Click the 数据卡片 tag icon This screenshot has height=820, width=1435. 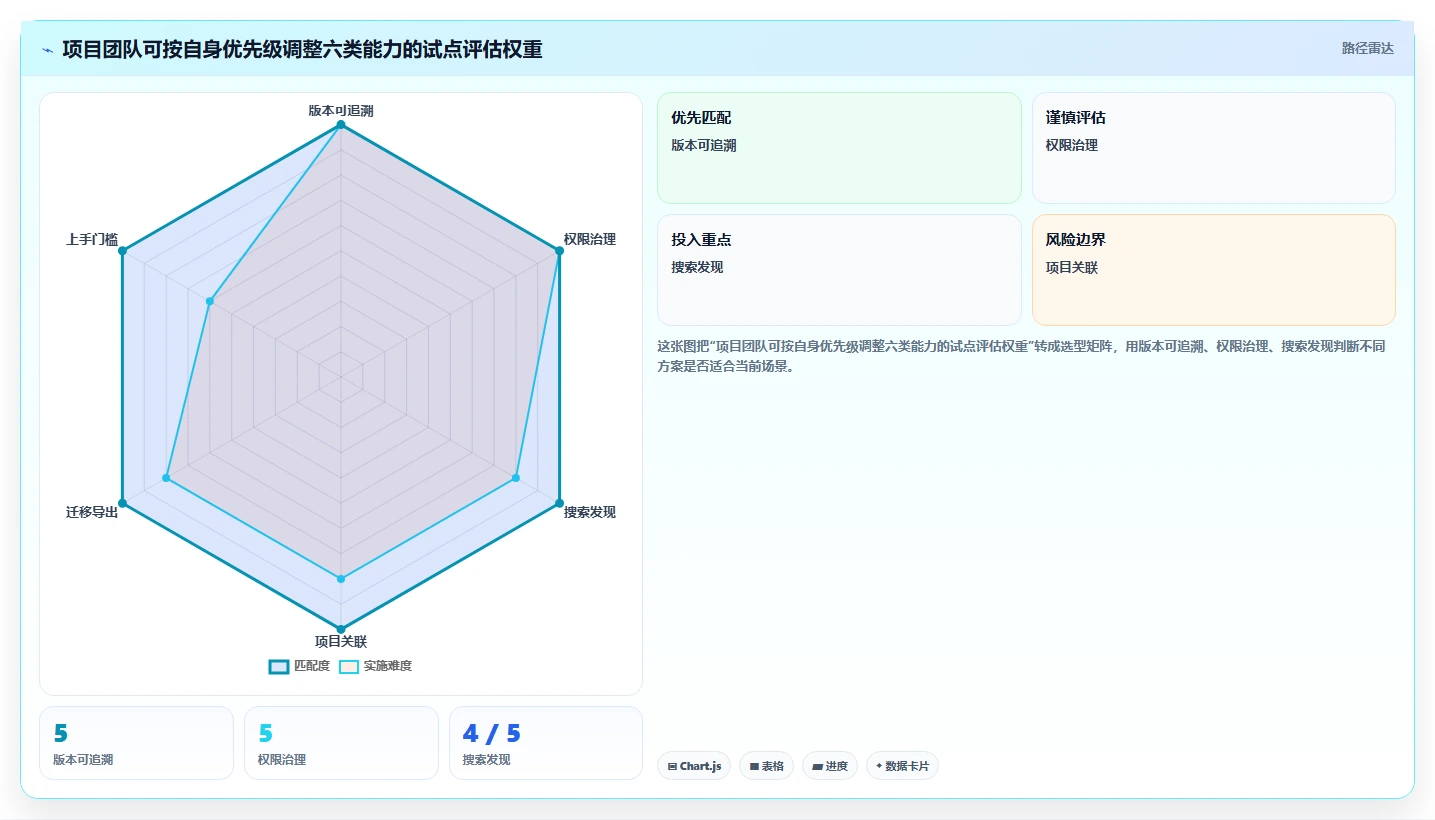[x=879, y=767]
